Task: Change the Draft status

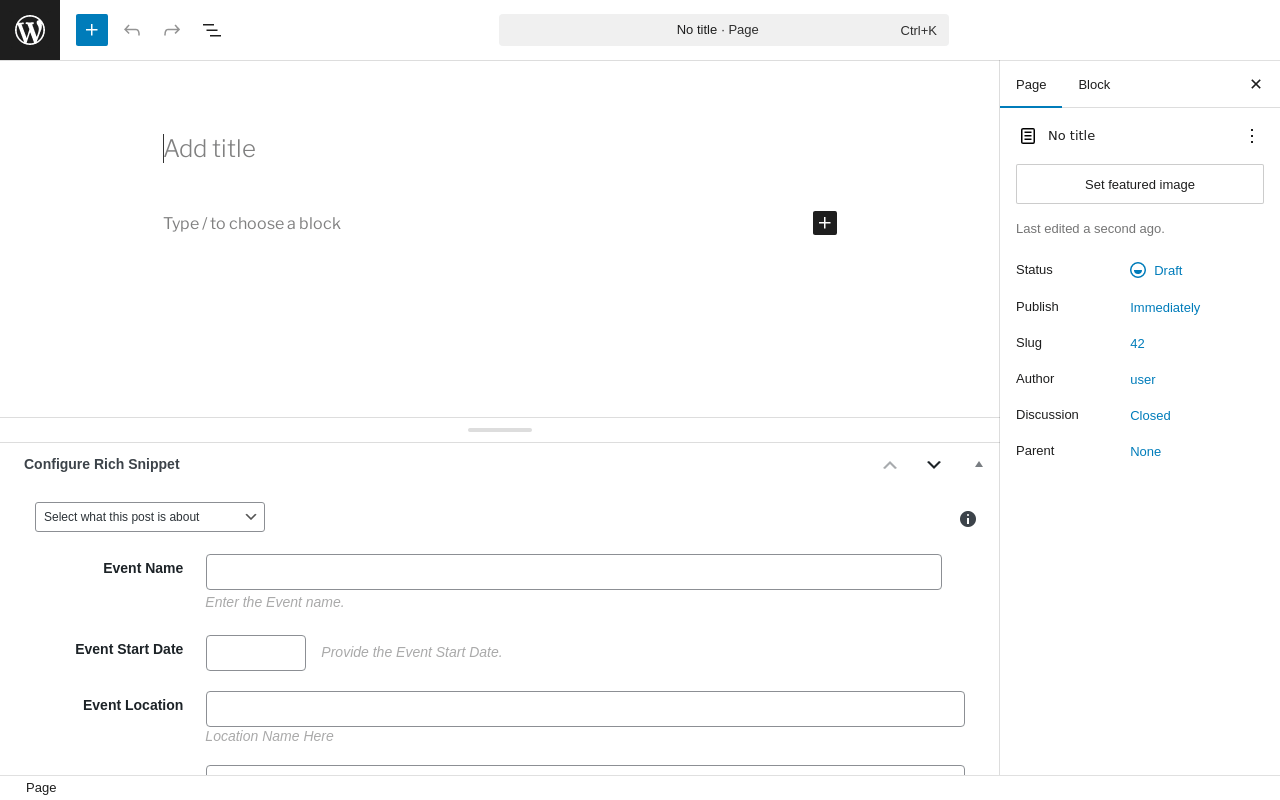Action: [x=1156, y=270]
